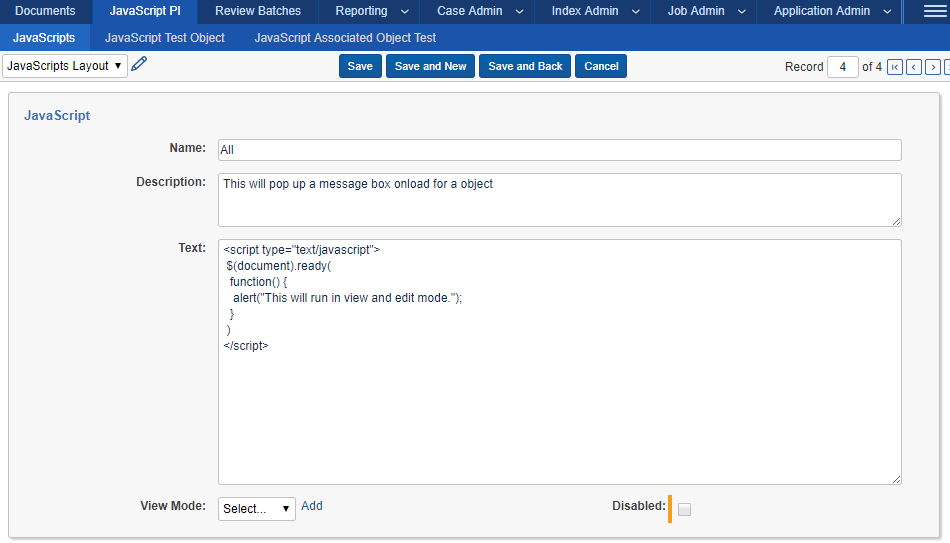
Task: Grab the Text area resize handle
Action: pos(896,479)
